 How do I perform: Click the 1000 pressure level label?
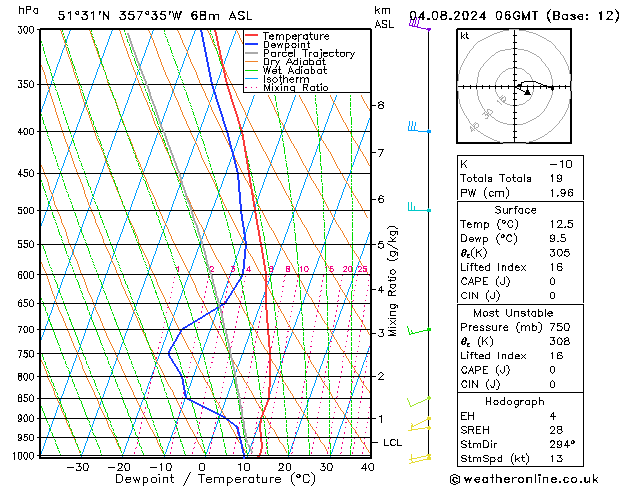24,456
